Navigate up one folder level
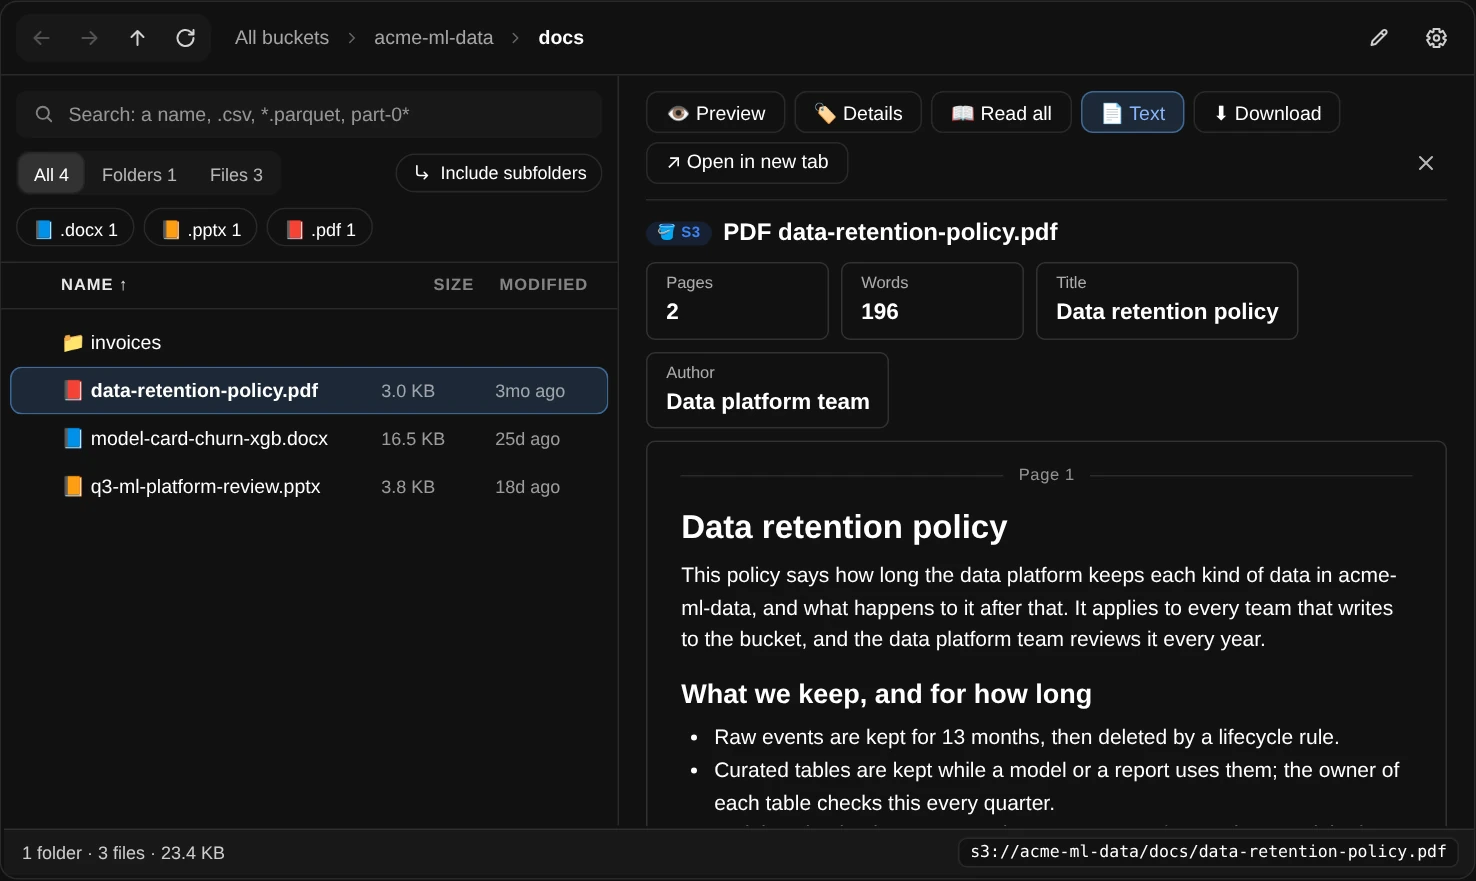Screen dimensions: 1476x881 (x=137, y=38)
